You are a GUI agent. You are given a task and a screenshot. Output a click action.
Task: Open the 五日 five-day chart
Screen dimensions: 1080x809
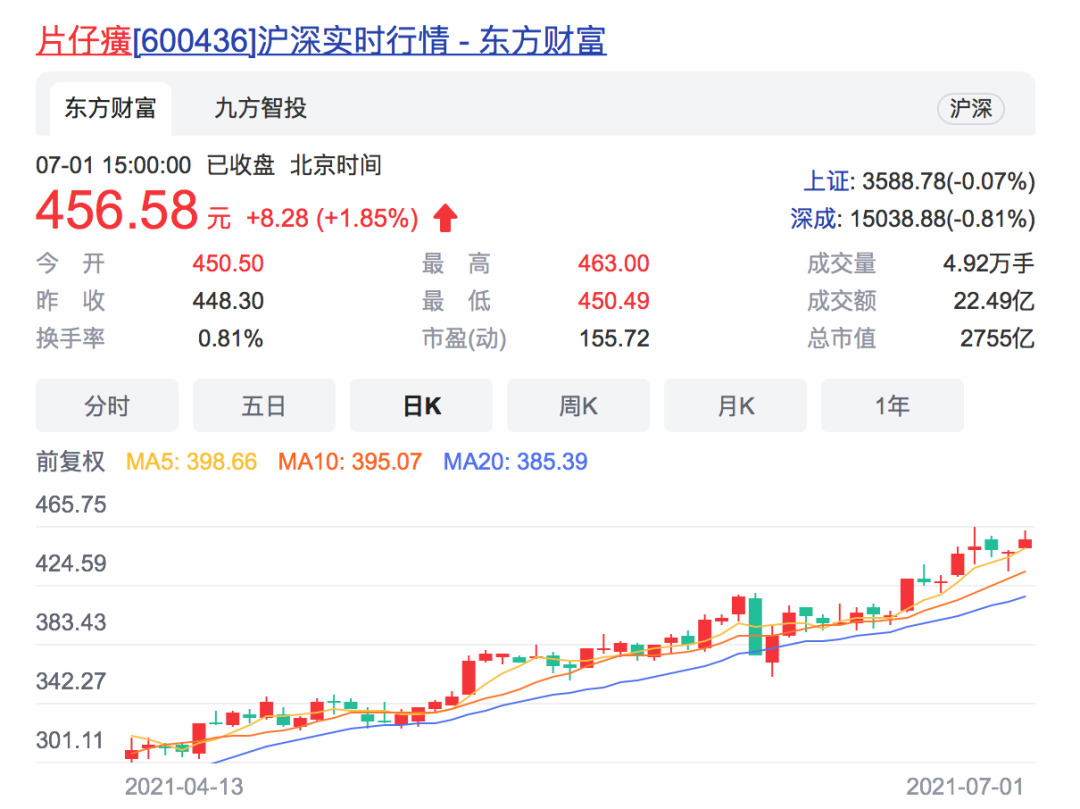tap(264, 405)
